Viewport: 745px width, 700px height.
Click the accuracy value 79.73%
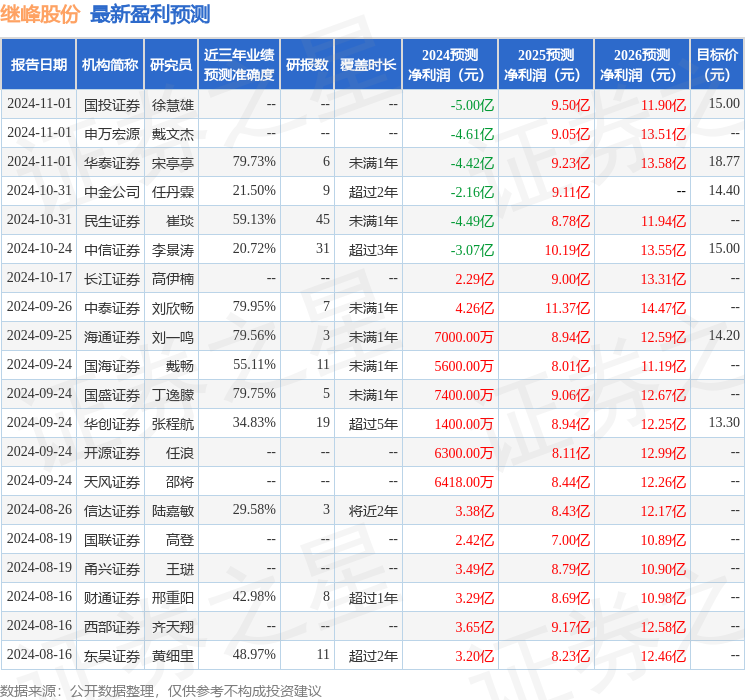pos(254,162)
